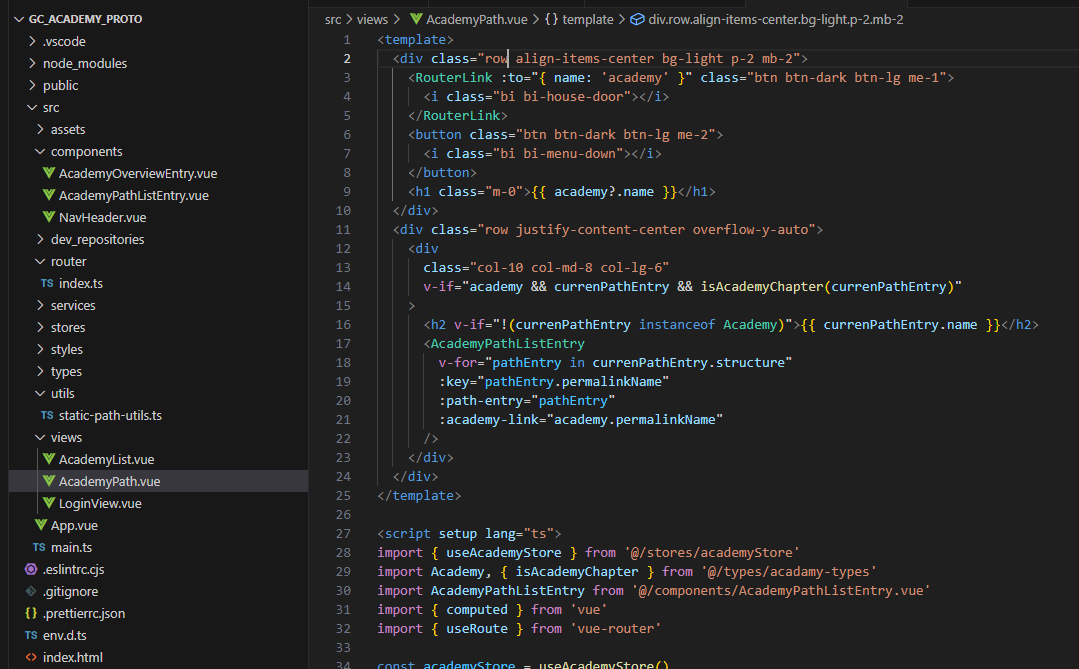Collapse the GC_ACADEMY_PROTO root folder
This screenshot has height=669, width=1079.
tap(19, 19)
